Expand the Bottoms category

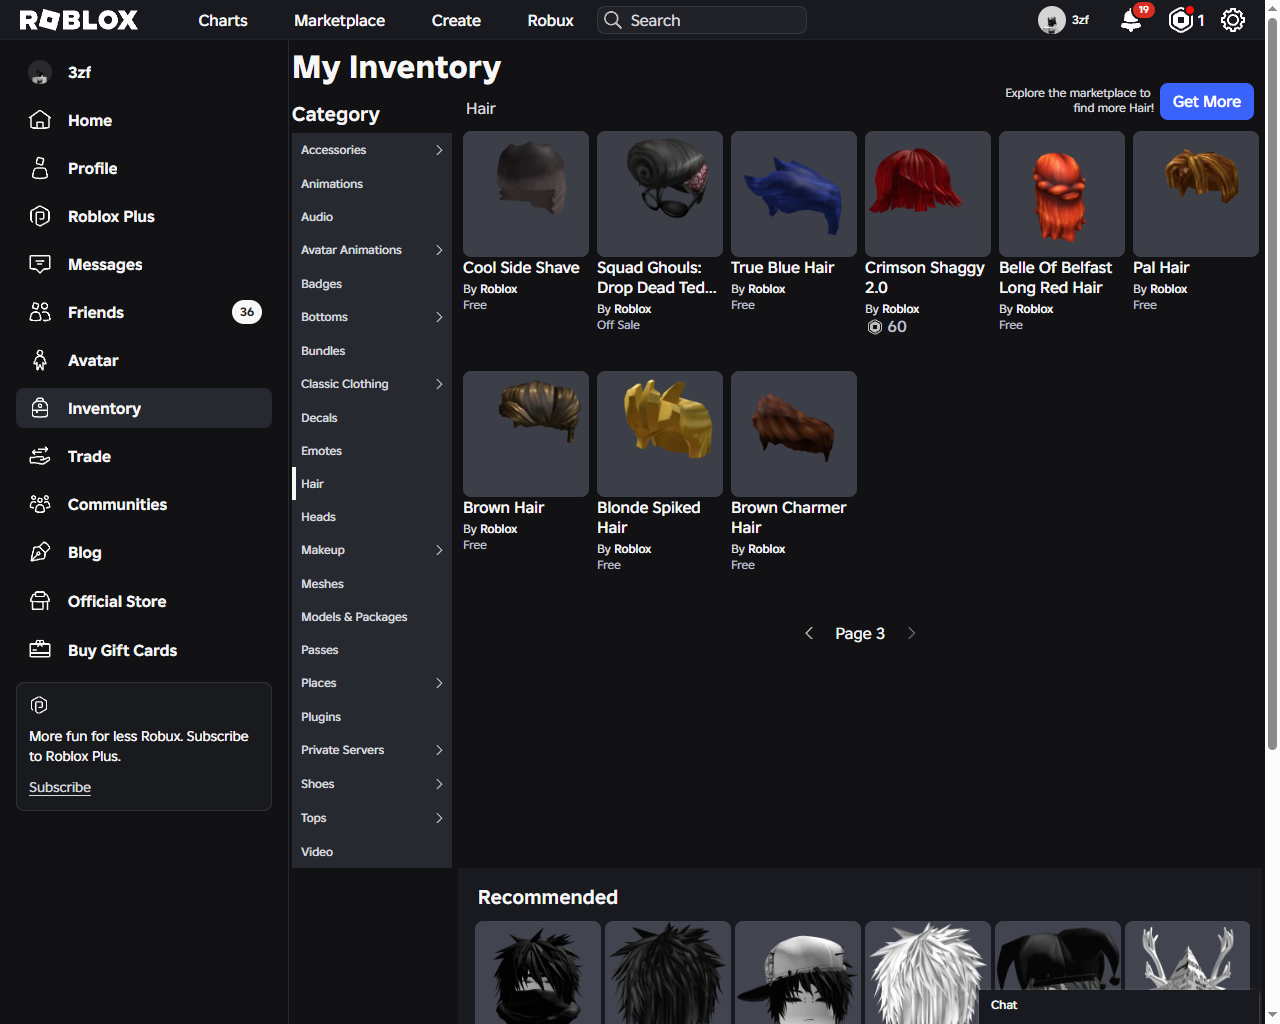click(439, 317)
